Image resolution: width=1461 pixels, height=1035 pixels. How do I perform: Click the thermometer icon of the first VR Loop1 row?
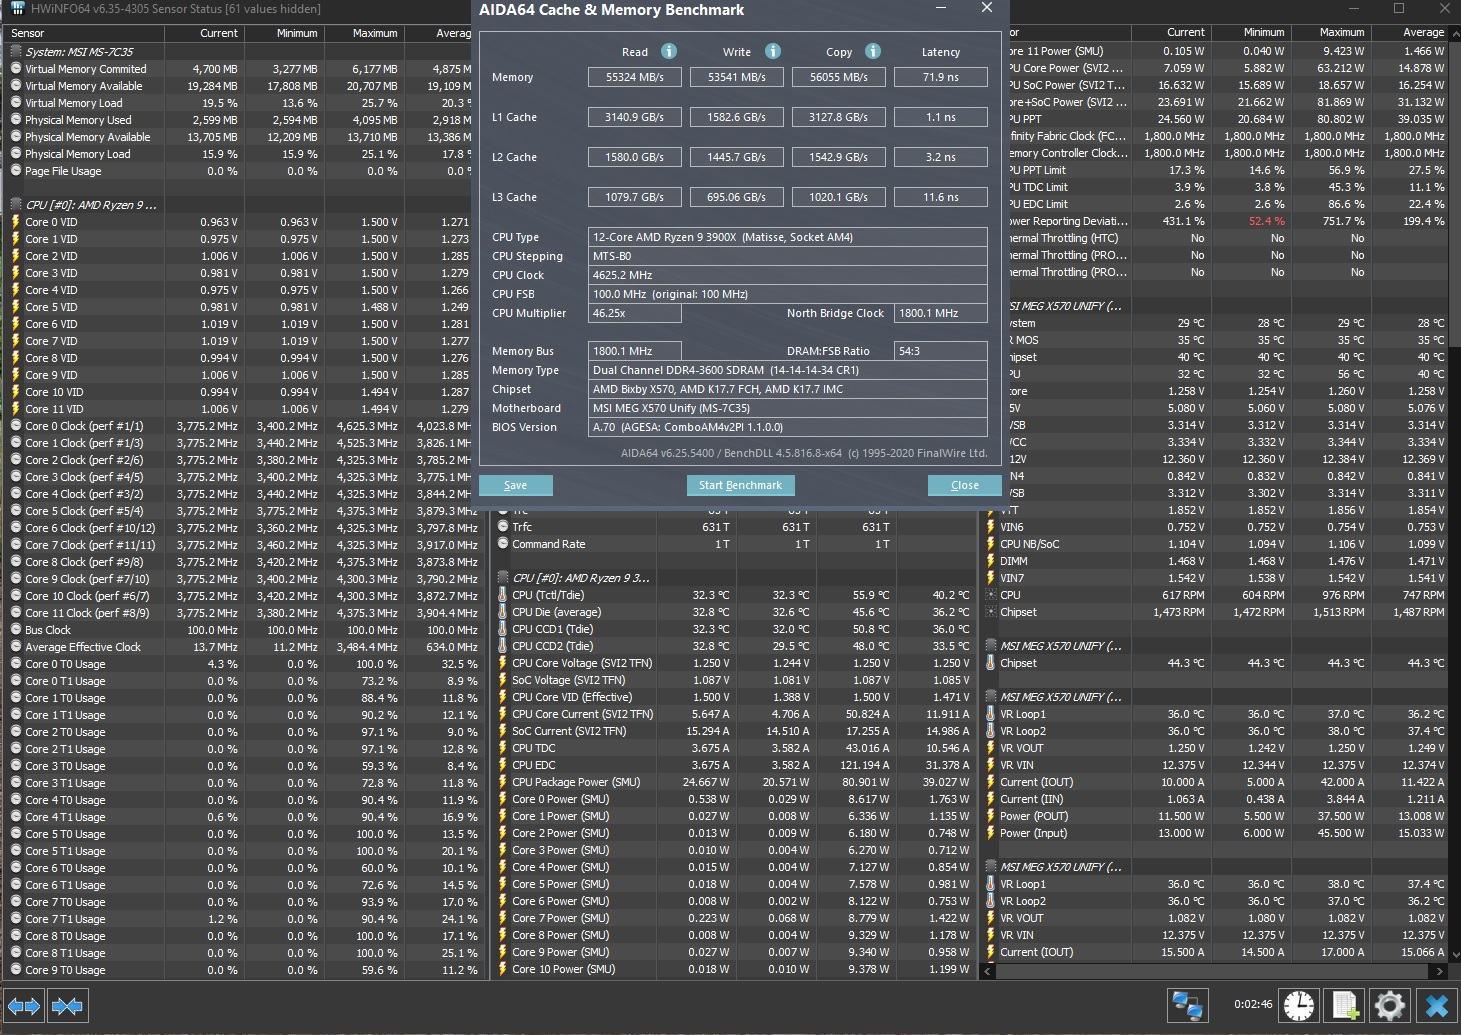tap(991, 714)
